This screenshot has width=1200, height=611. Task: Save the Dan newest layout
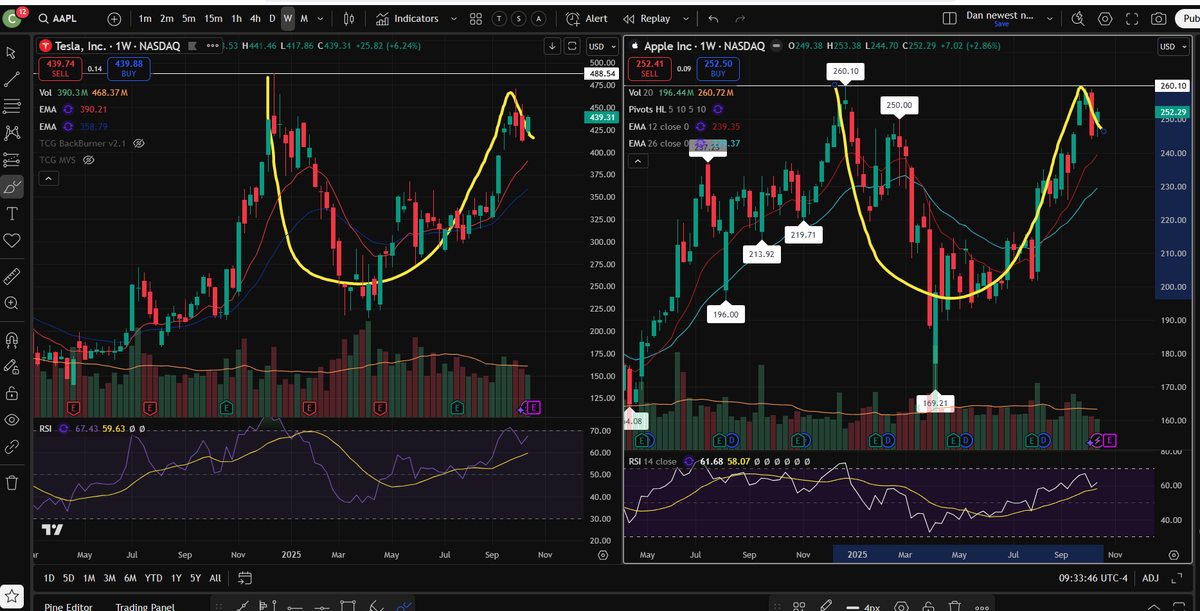(1001, 24)
